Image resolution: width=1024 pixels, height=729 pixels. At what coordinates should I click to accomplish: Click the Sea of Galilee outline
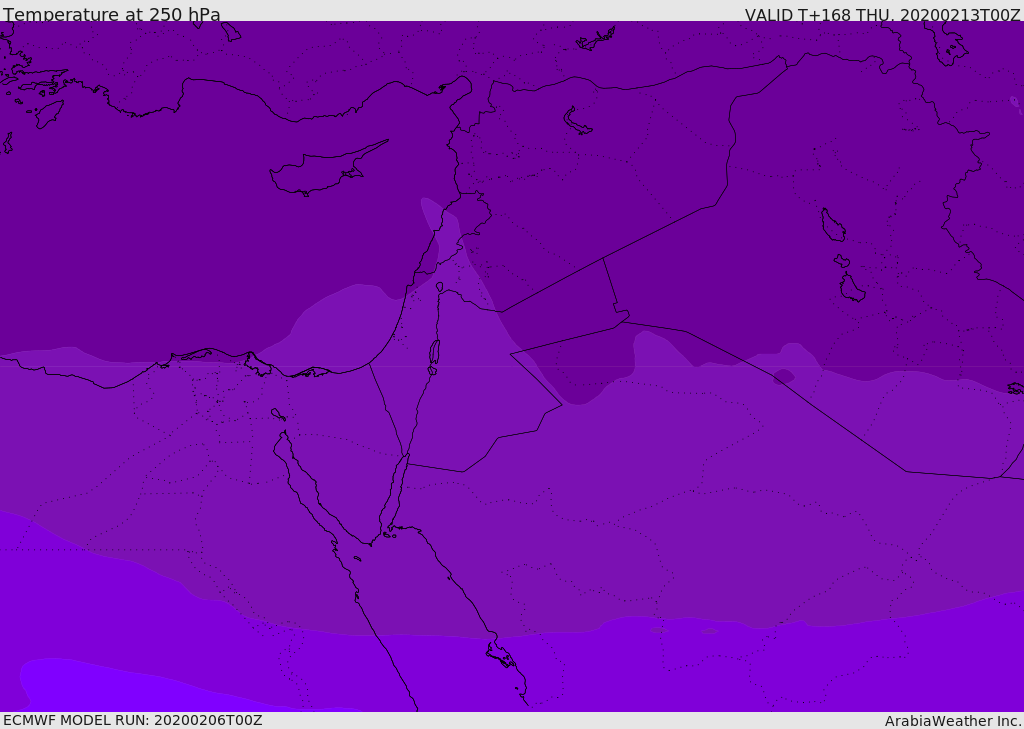440,287
